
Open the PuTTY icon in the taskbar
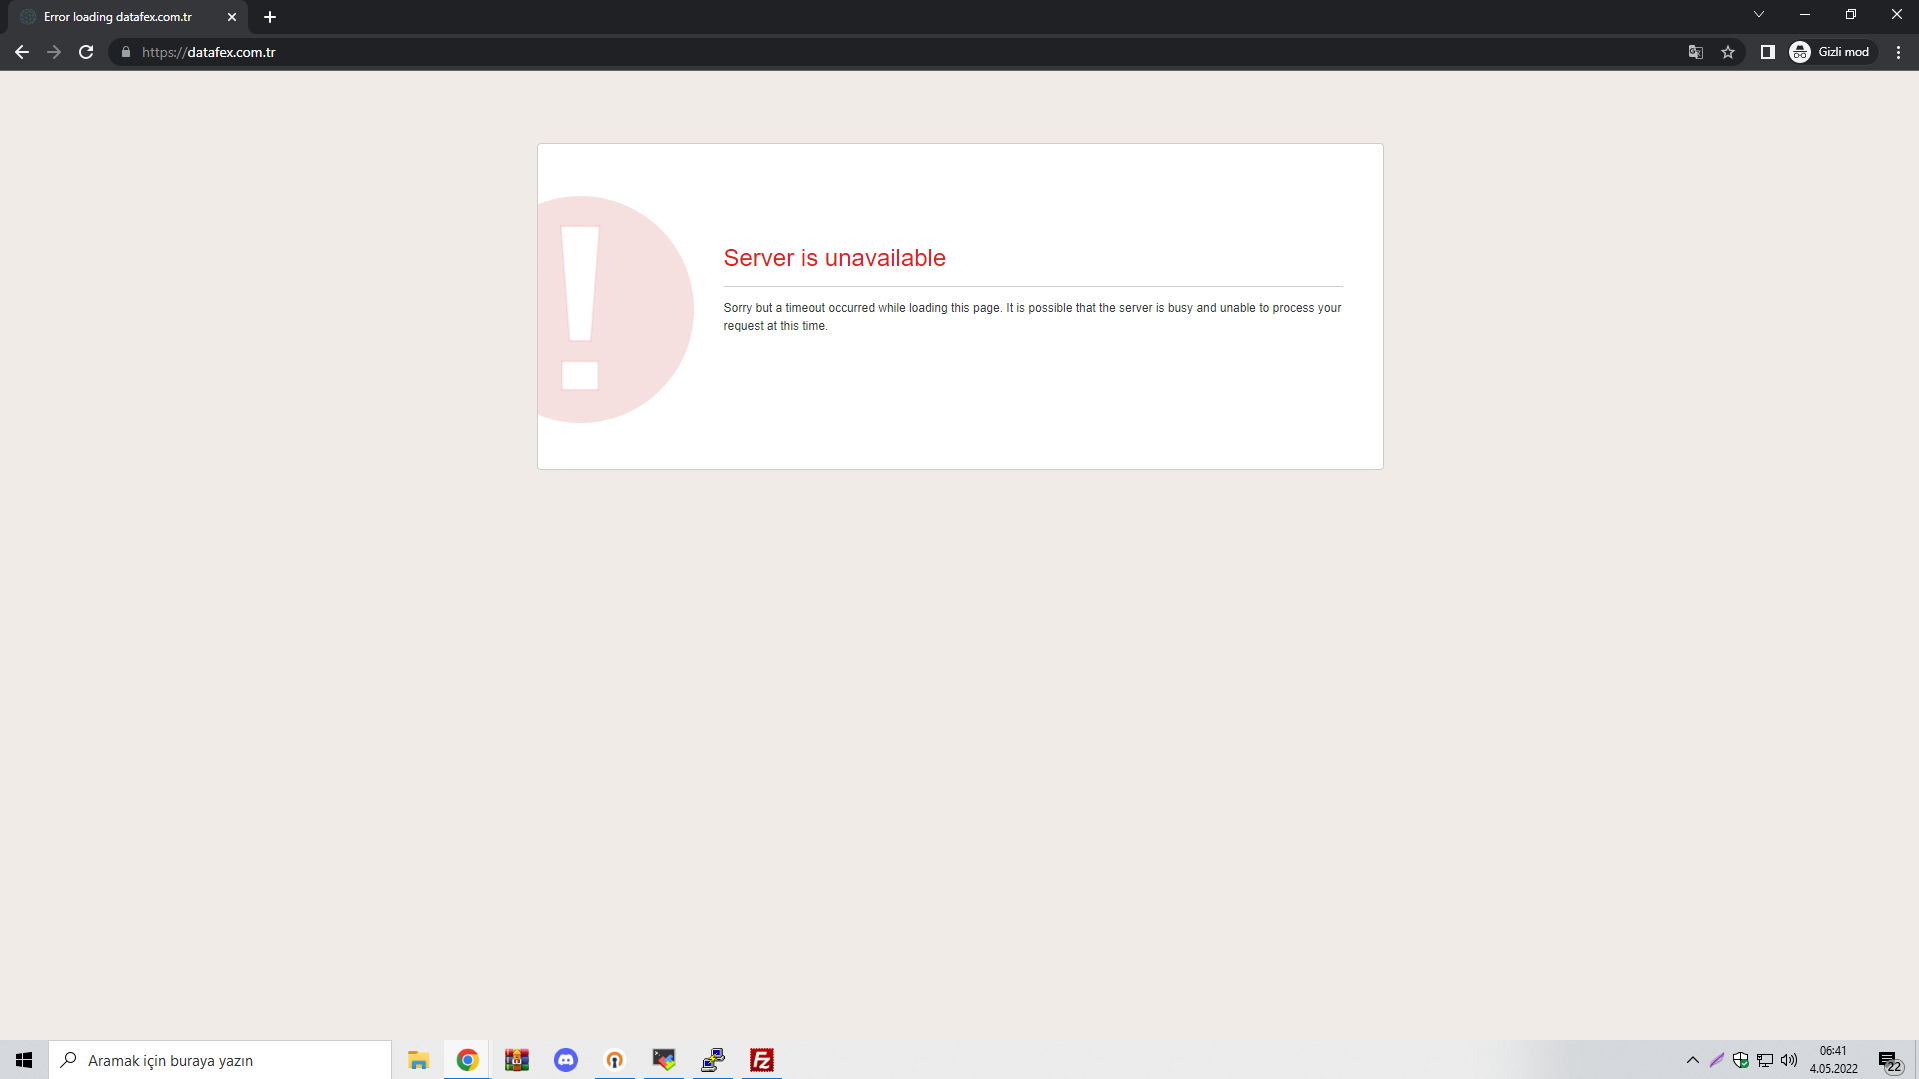[713, 1060]
